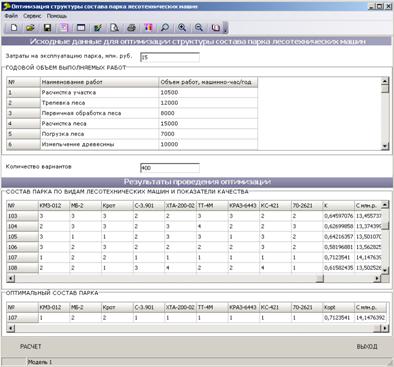
Task: Click the colorful chart toolbar icon
Action: [148, 28]
